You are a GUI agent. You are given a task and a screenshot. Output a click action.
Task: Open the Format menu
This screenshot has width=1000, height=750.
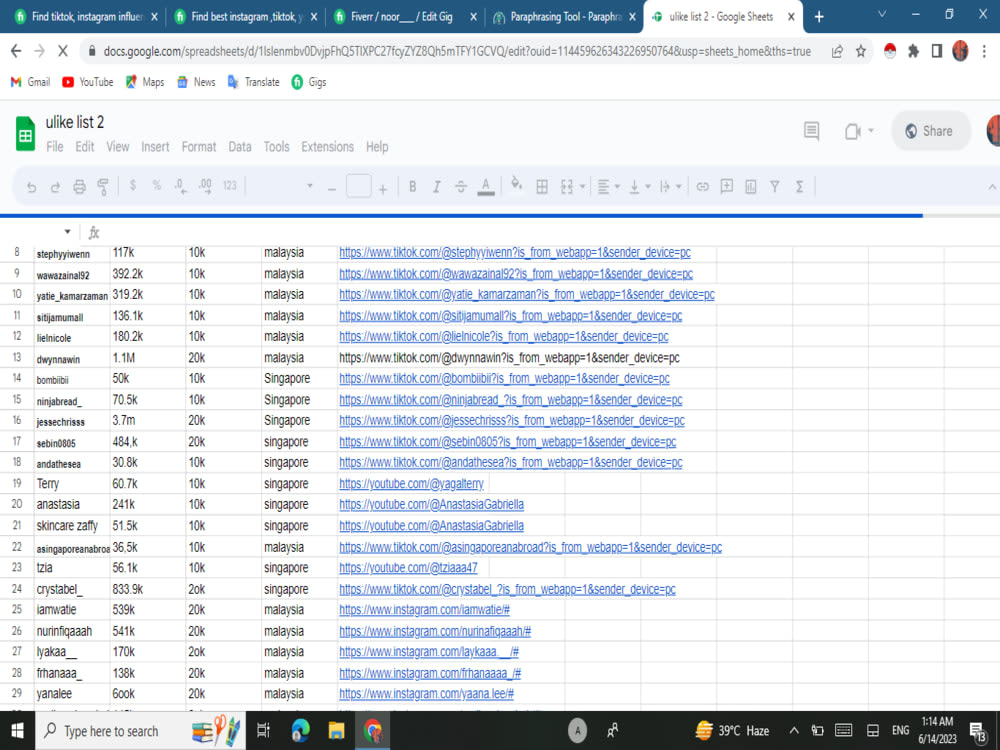pyautogui.click(x=199, y=147)
